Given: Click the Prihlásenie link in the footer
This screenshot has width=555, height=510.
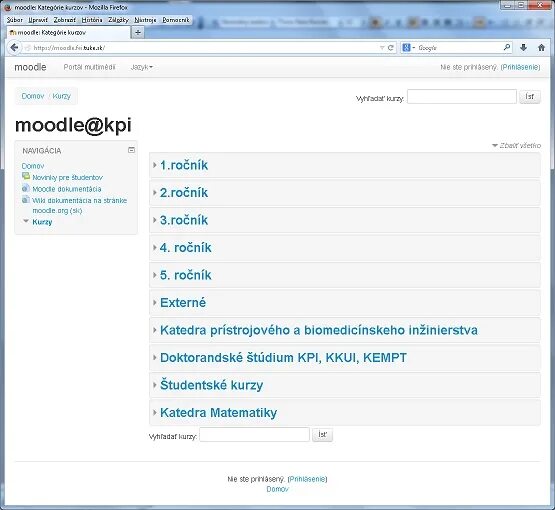Looking at the screenshot, I should [x=307, y=479].
